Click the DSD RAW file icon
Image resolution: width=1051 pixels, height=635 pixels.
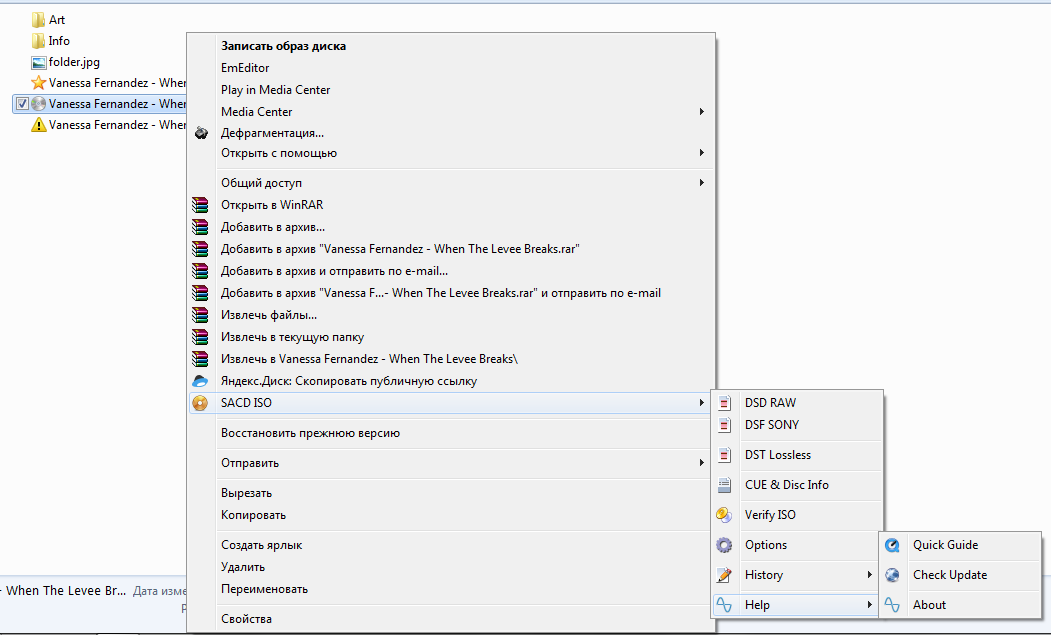coord(724,403)
